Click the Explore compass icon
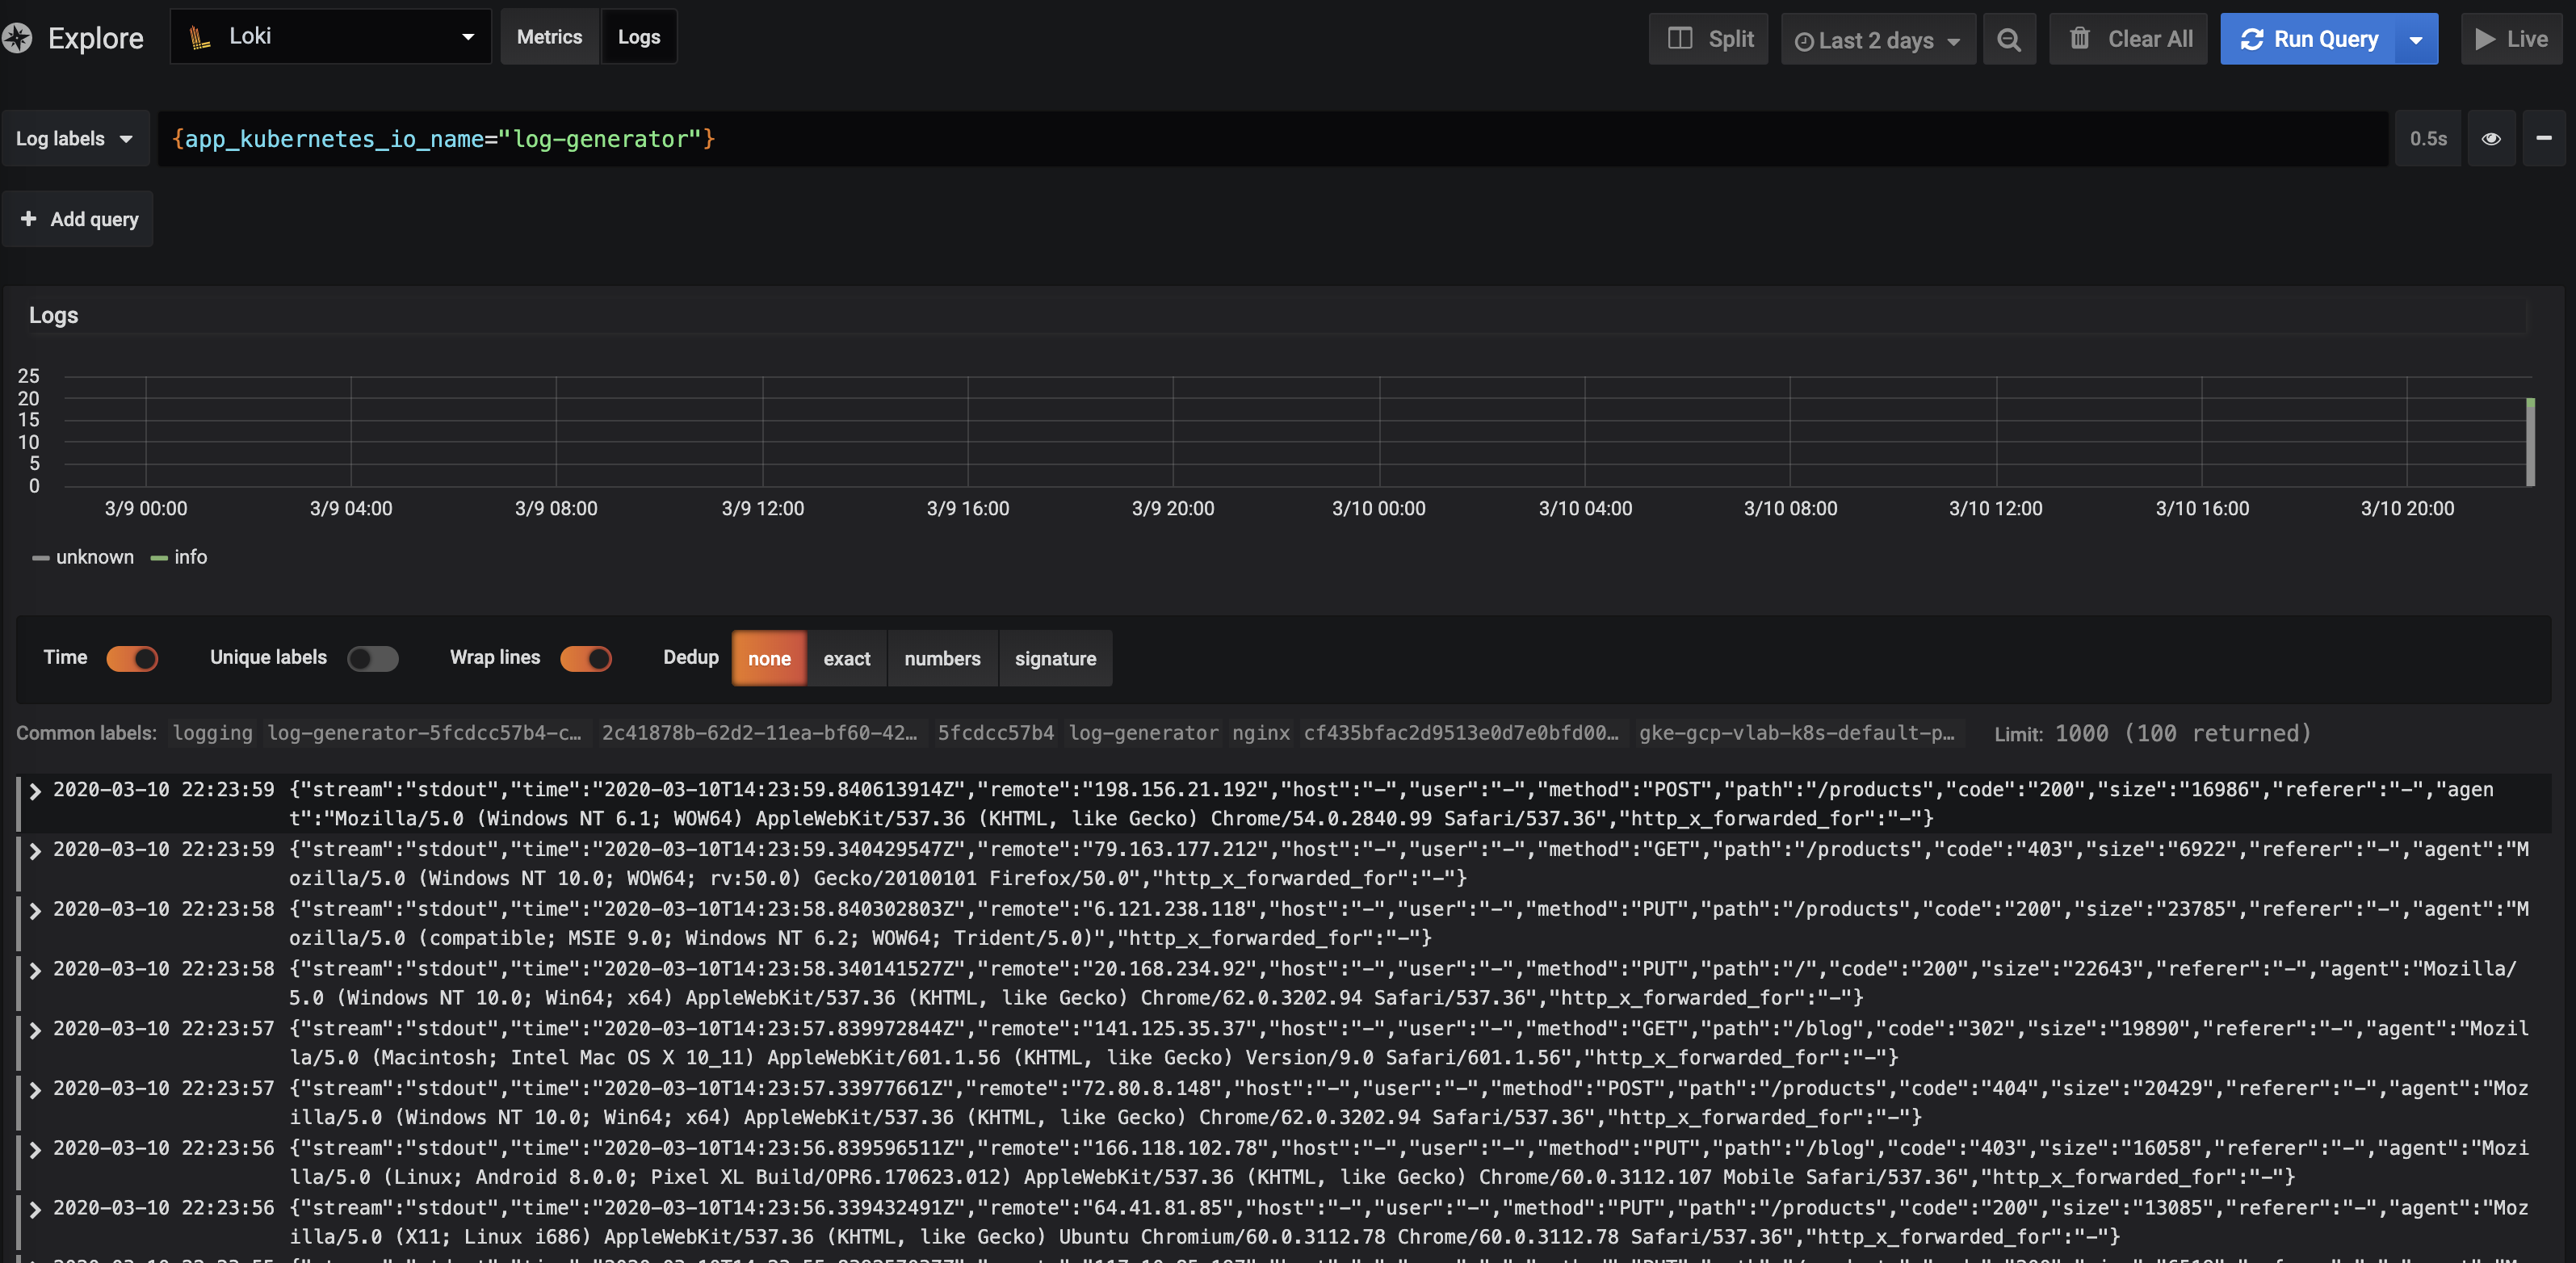 [17, 38]
